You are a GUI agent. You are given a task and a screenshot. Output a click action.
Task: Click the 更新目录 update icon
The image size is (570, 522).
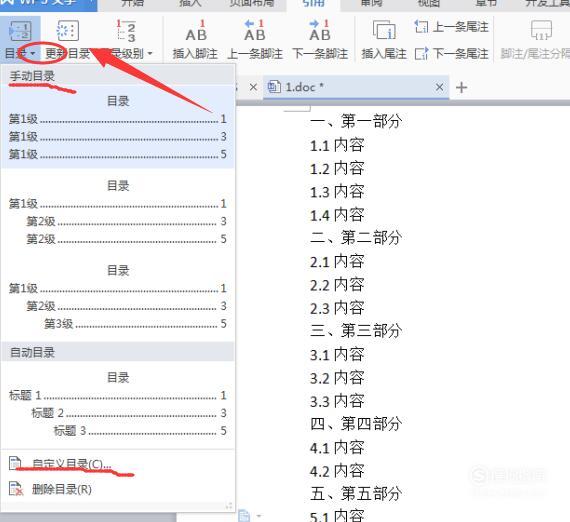[68, 31]
